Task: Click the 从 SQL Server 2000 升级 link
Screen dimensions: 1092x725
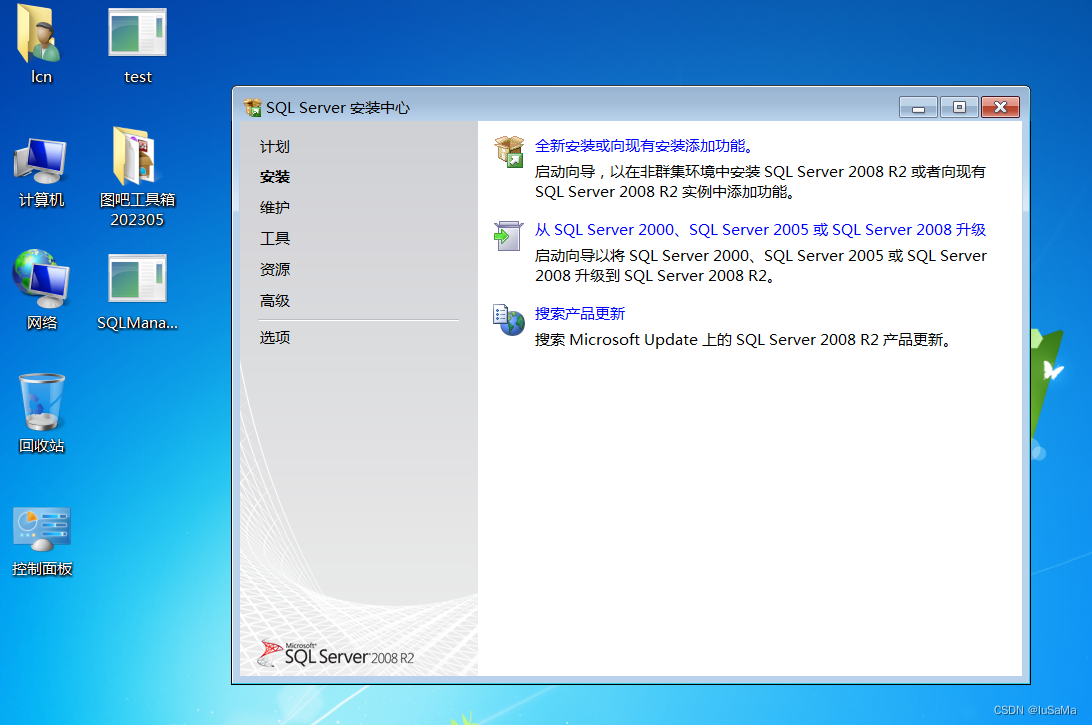Action: [x=760, y=230]
